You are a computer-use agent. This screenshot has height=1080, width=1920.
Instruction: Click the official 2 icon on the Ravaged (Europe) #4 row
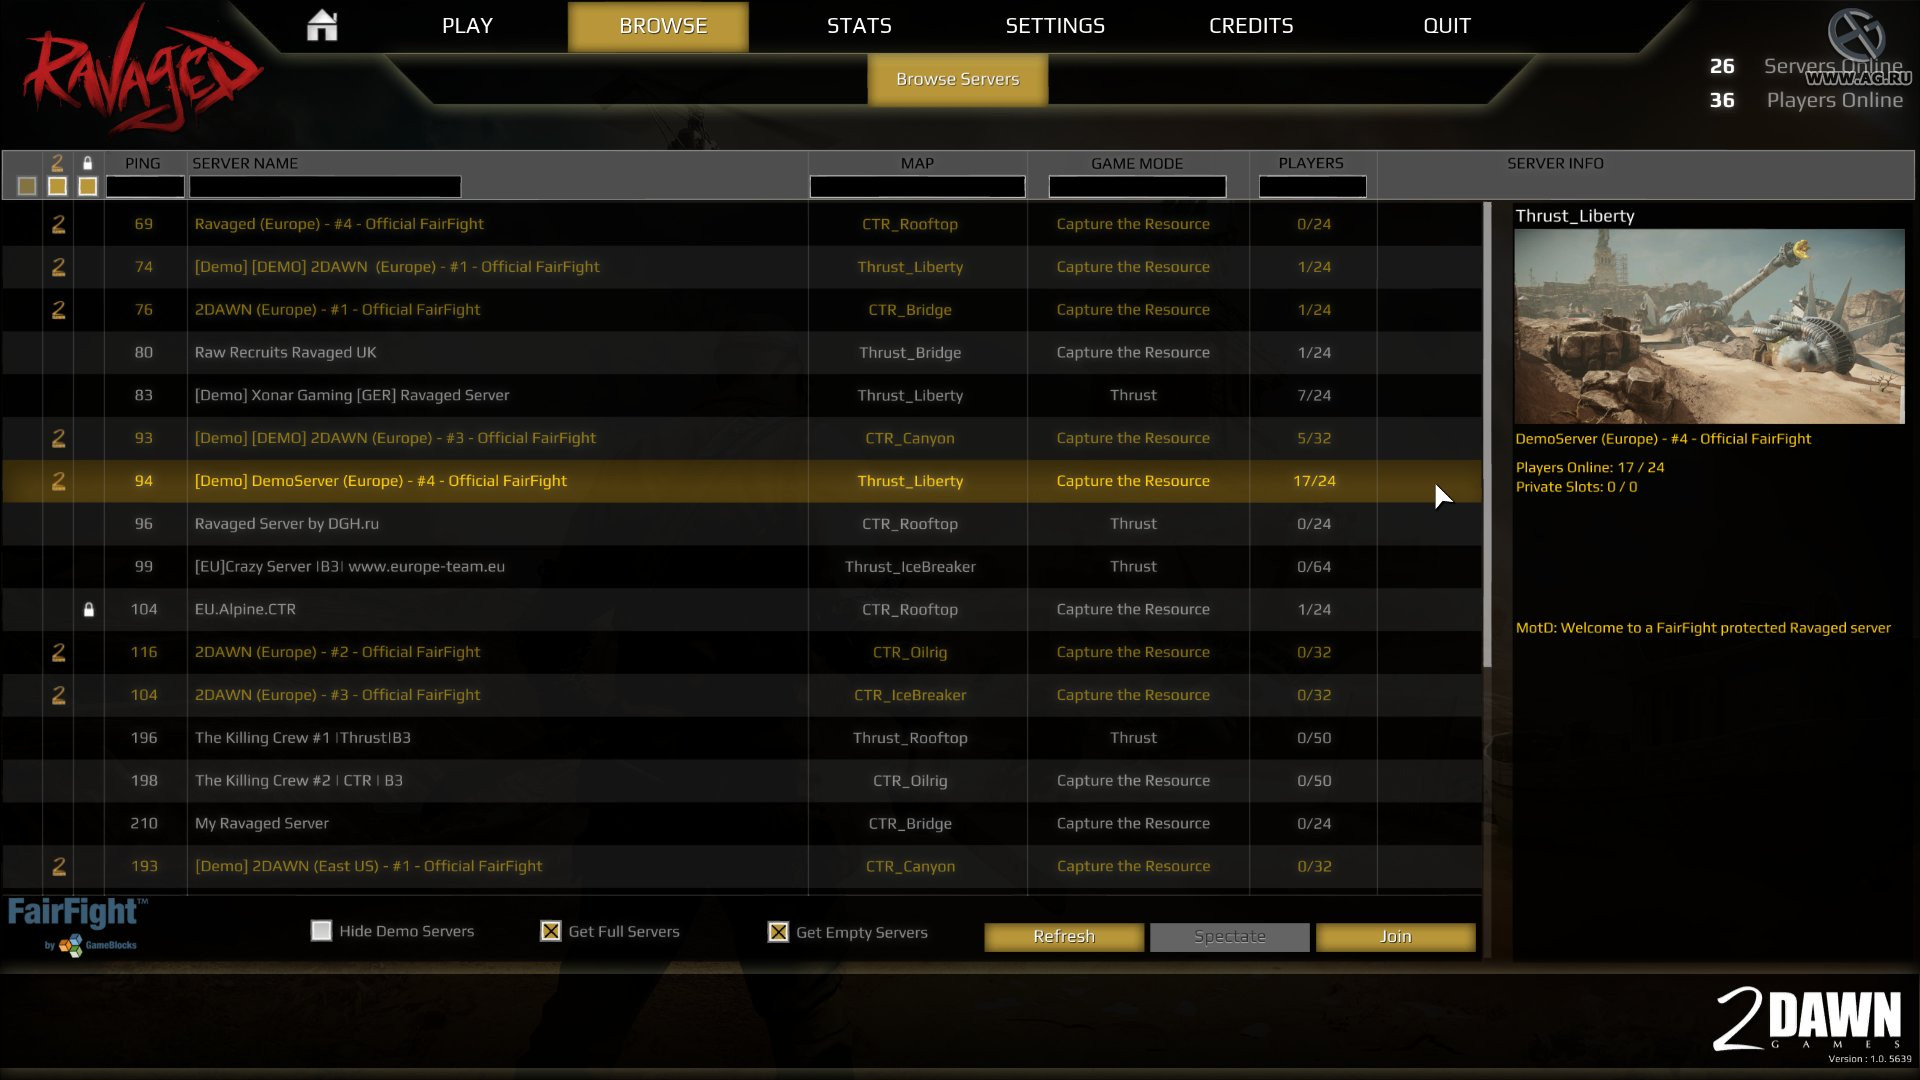tap(58, 224)
